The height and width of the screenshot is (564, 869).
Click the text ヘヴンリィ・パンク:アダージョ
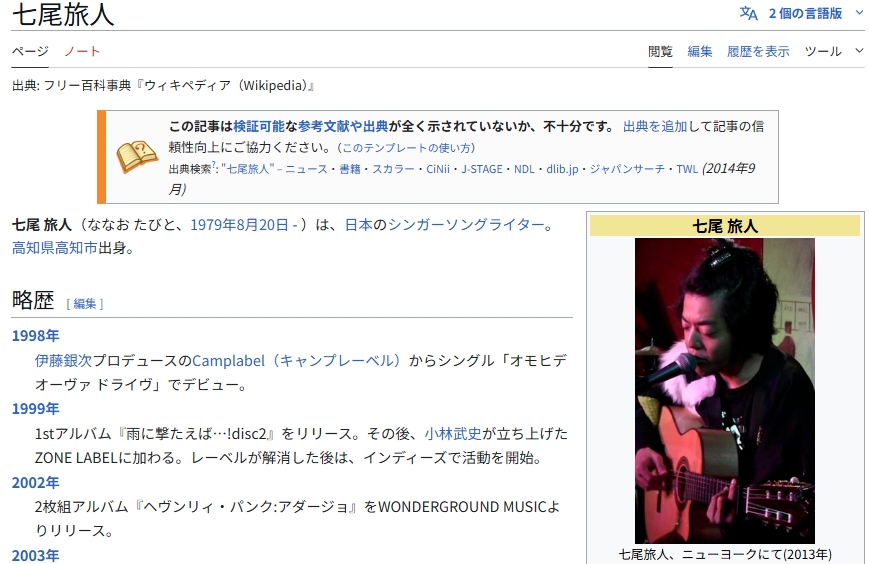click(x=246, y=507)
